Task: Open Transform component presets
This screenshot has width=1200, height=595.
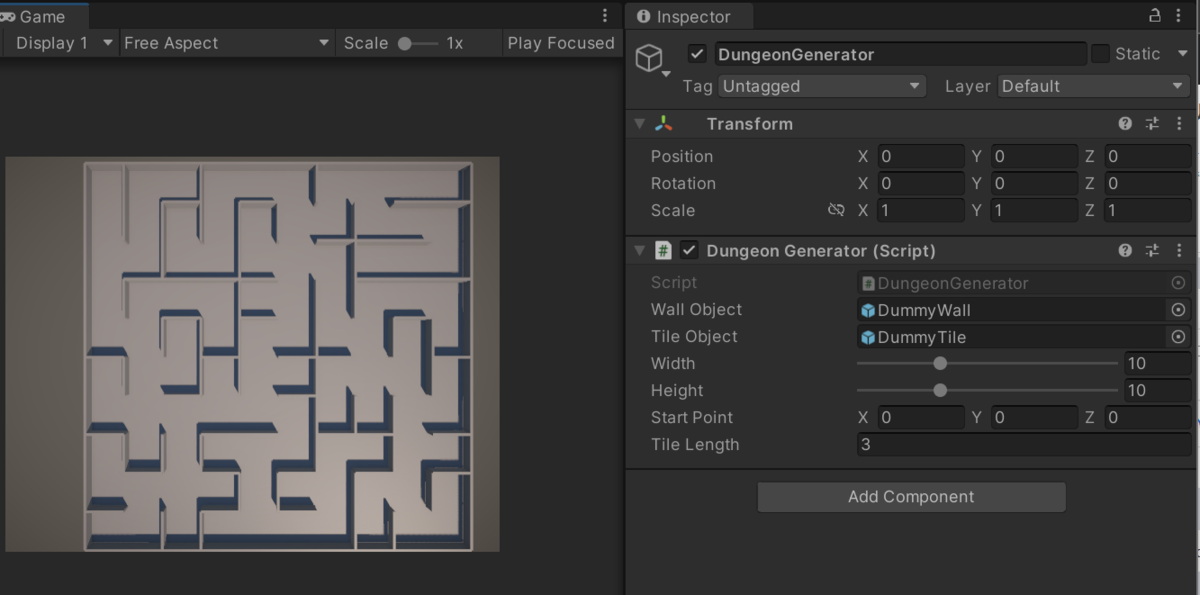Action: click(1152, 123)
